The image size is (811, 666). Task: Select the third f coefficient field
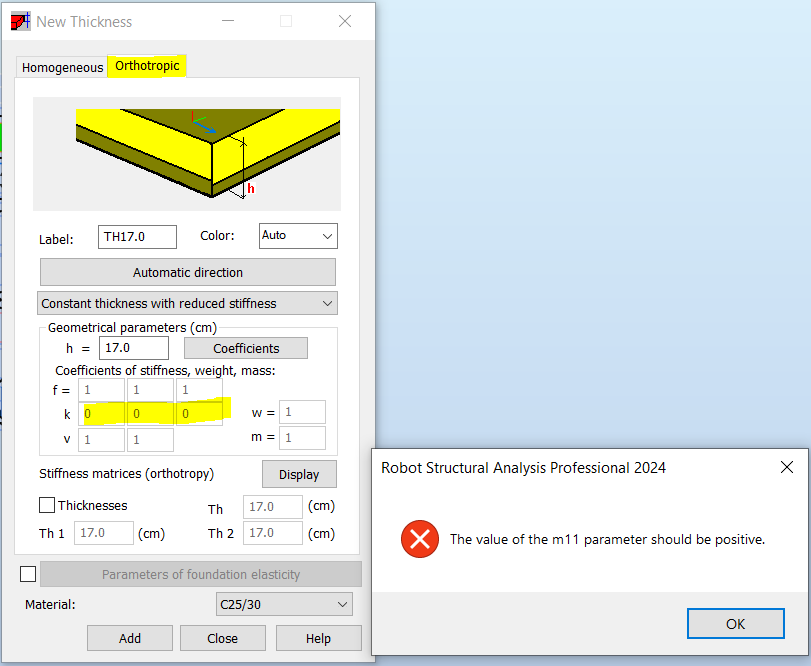(200, 390)
